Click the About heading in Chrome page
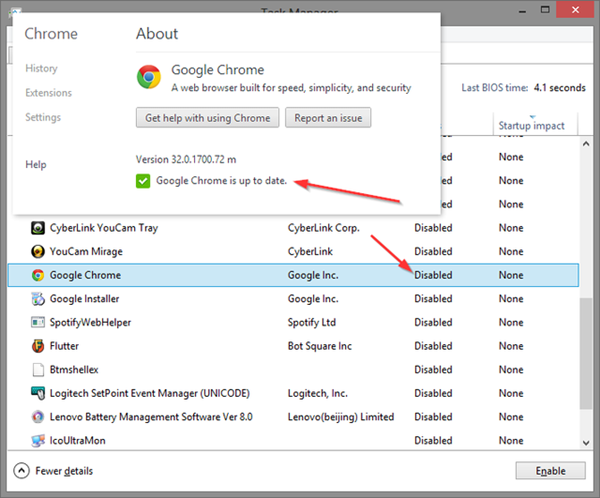This screenshot has width=600, height=498. point(157,34)
